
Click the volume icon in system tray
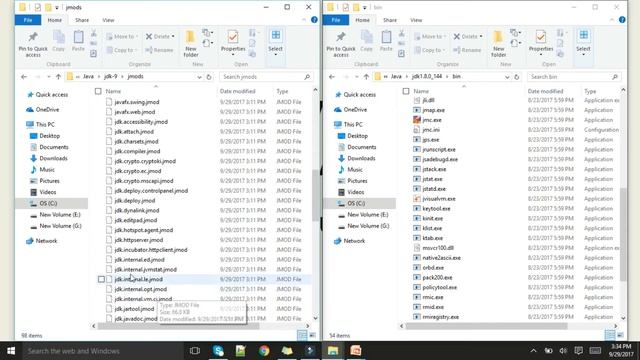click(563, 351)
